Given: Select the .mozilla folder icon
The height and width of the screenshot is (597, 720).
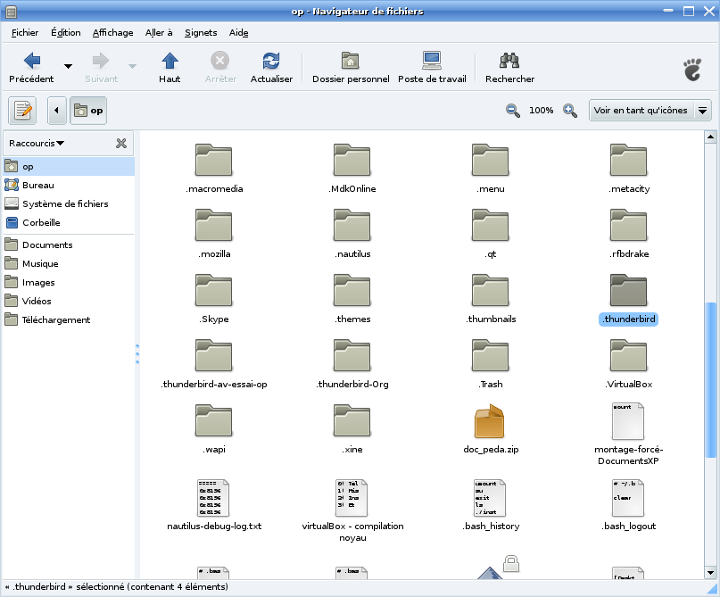Looking at the screenshot, I should (214, 225).
